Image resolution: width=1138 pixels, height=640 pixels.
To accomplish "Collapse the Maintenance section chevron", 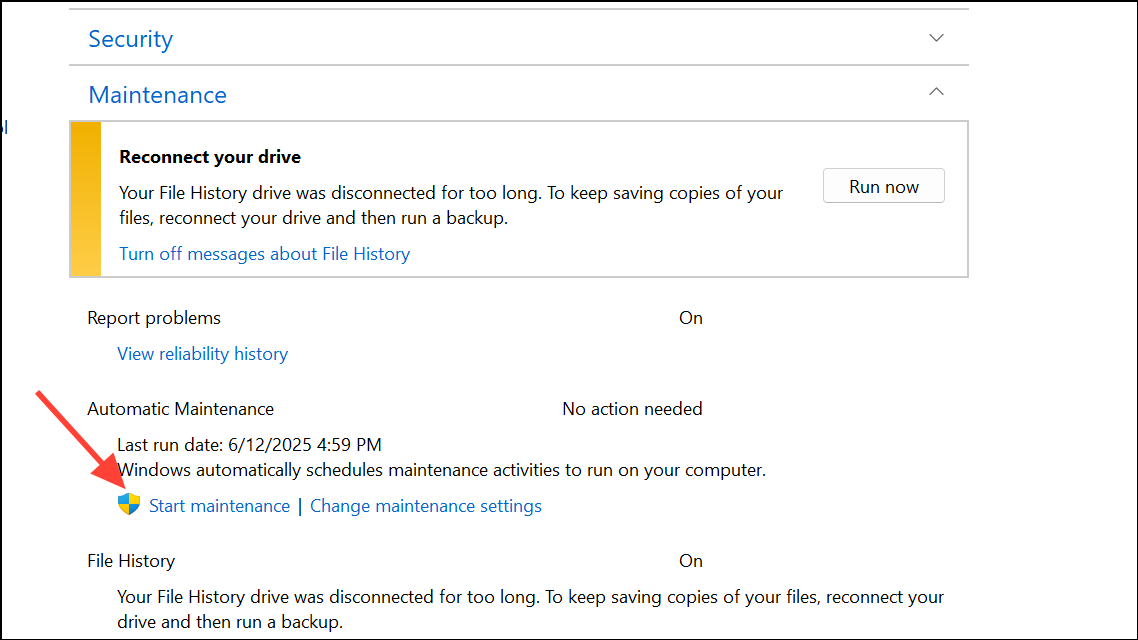I will [x=936, y=92].
